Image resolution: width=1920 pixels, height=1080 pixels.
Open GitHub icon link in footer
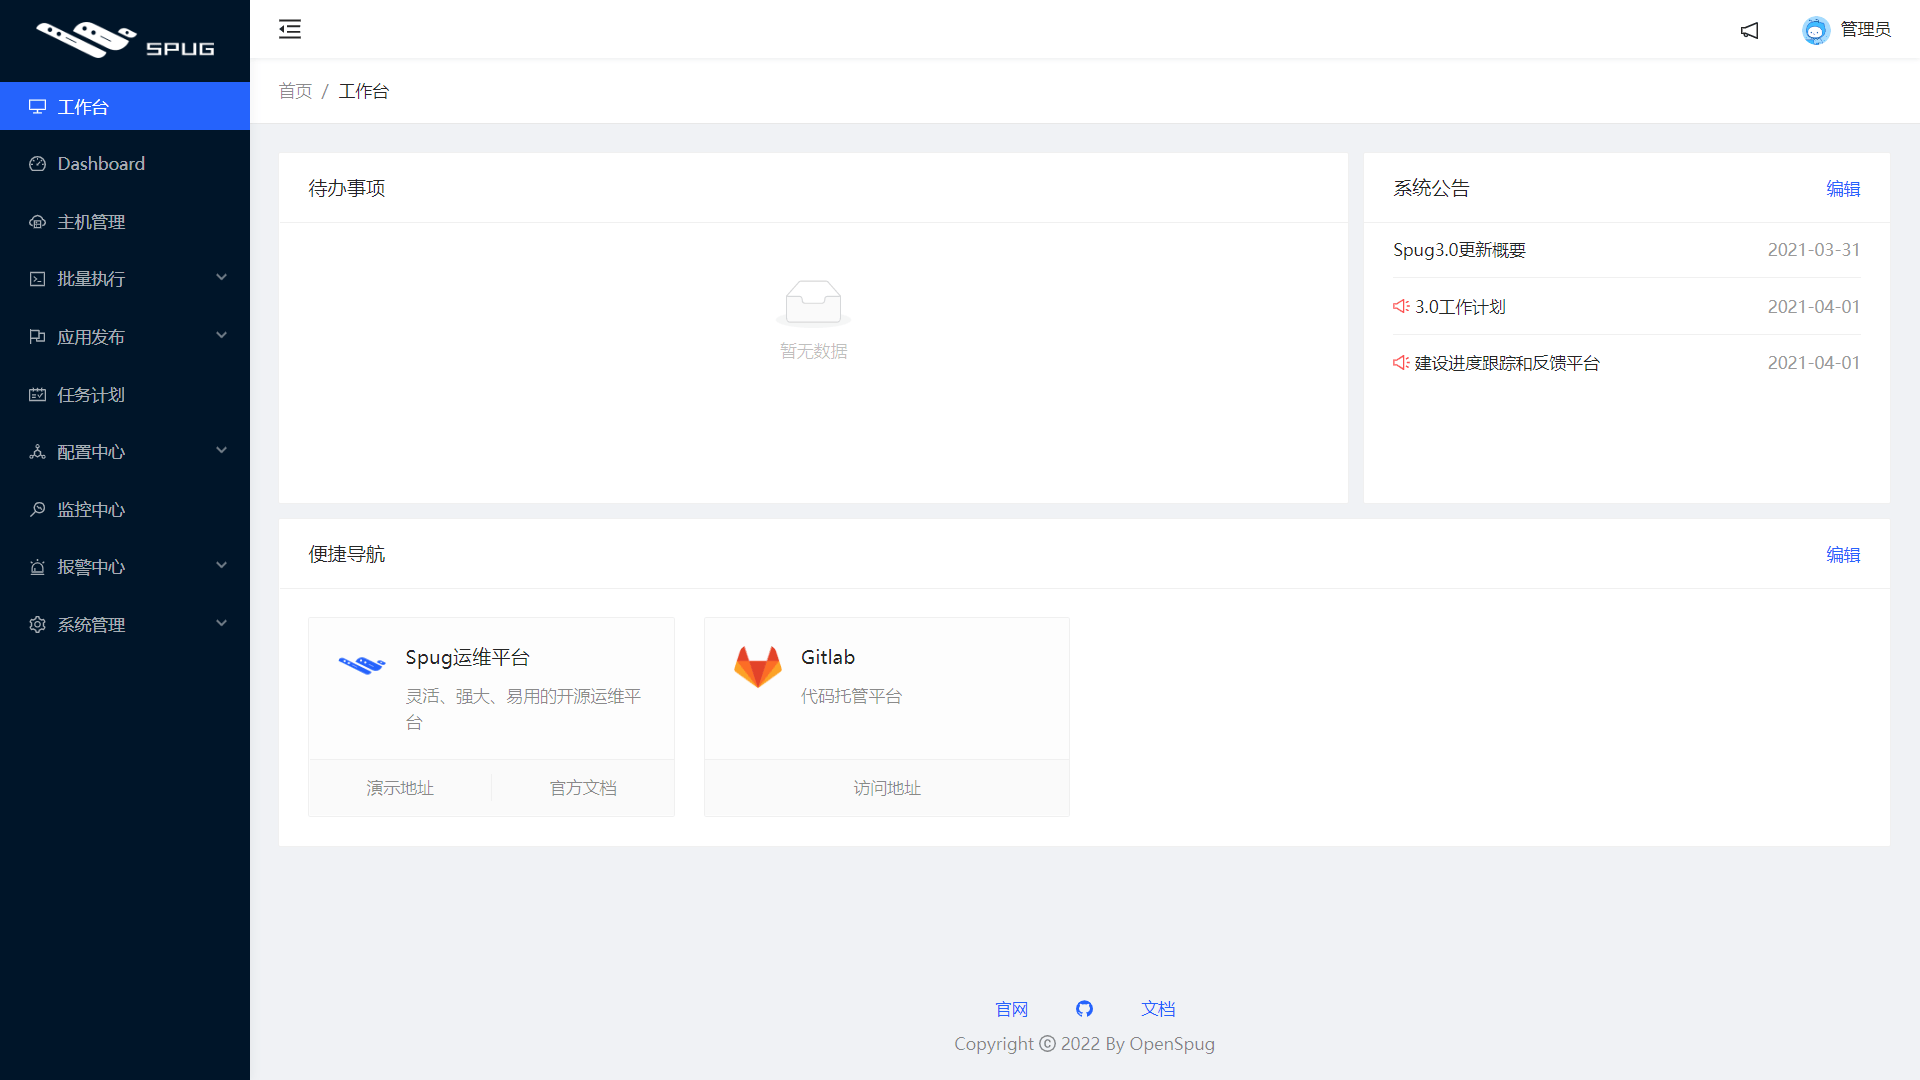pyautogui.click(x=1084, y=1009)
